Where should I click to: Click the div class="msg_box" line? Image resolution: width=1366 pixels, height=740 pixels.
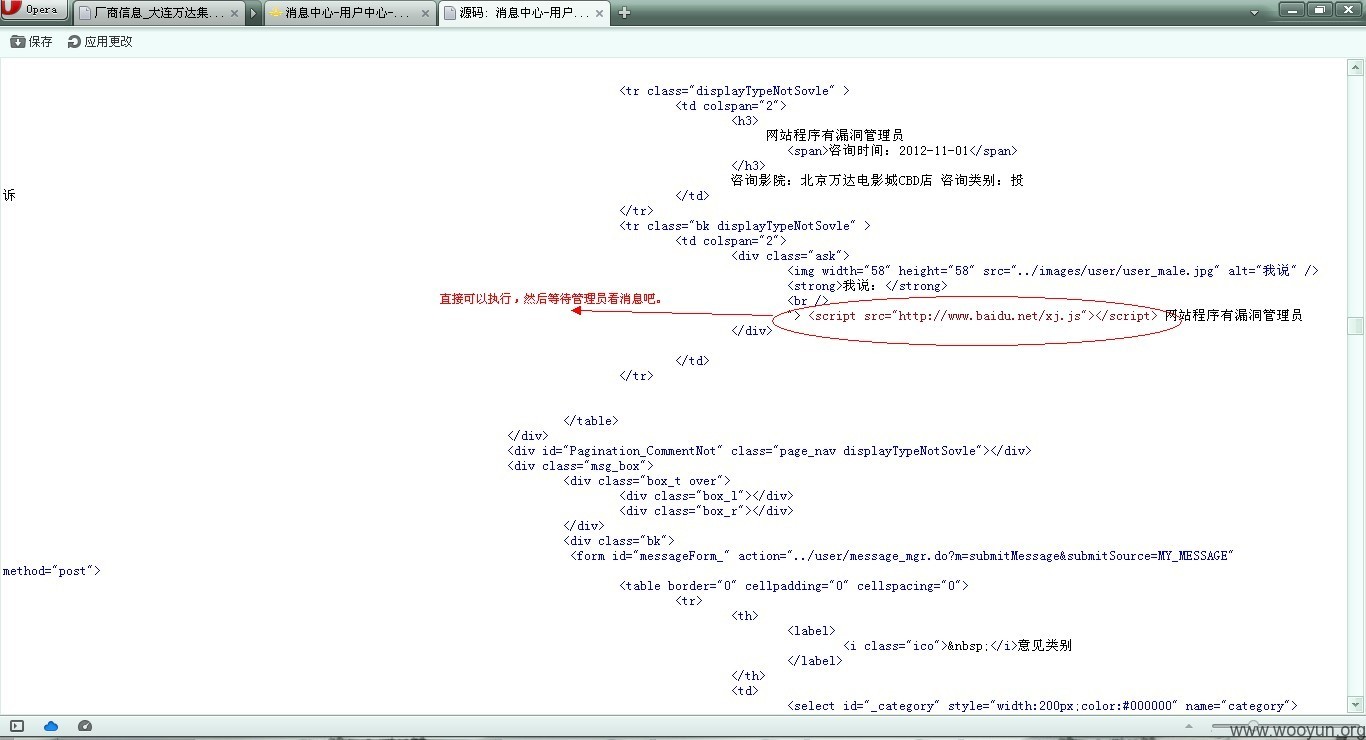[x=580, y=466]
